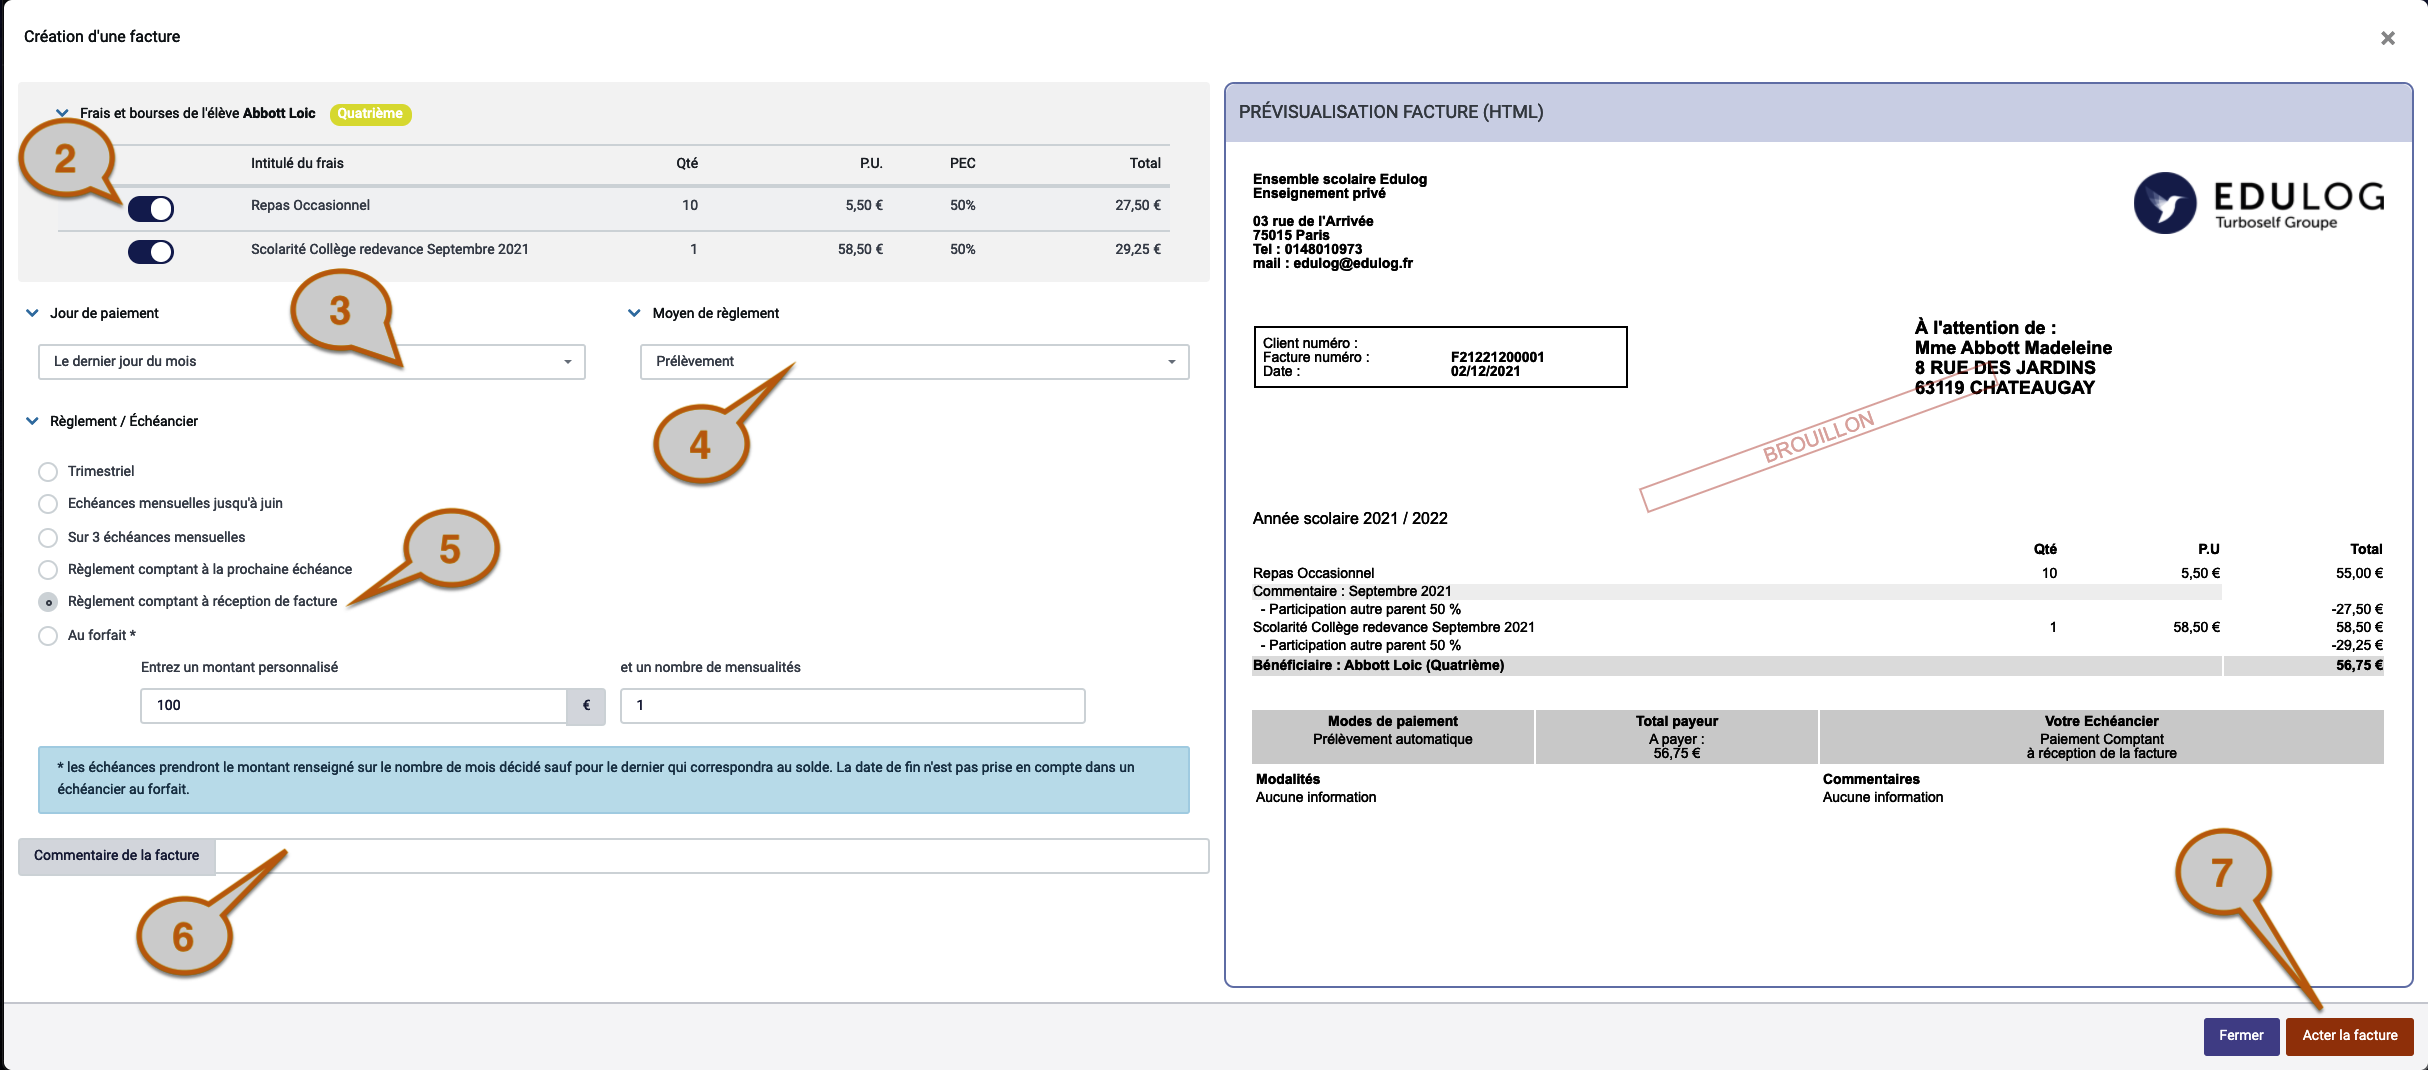The width and height of the screenshot is (2428, 1070).
Task: Click the Scolarité Collège redevance Septembre 2021 fee label
Action: click(390, 249)
